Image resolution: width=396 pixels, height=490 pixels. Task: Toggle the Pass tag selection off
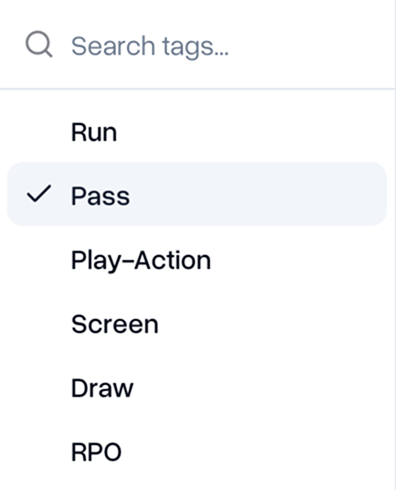click(x=197, y=194)
